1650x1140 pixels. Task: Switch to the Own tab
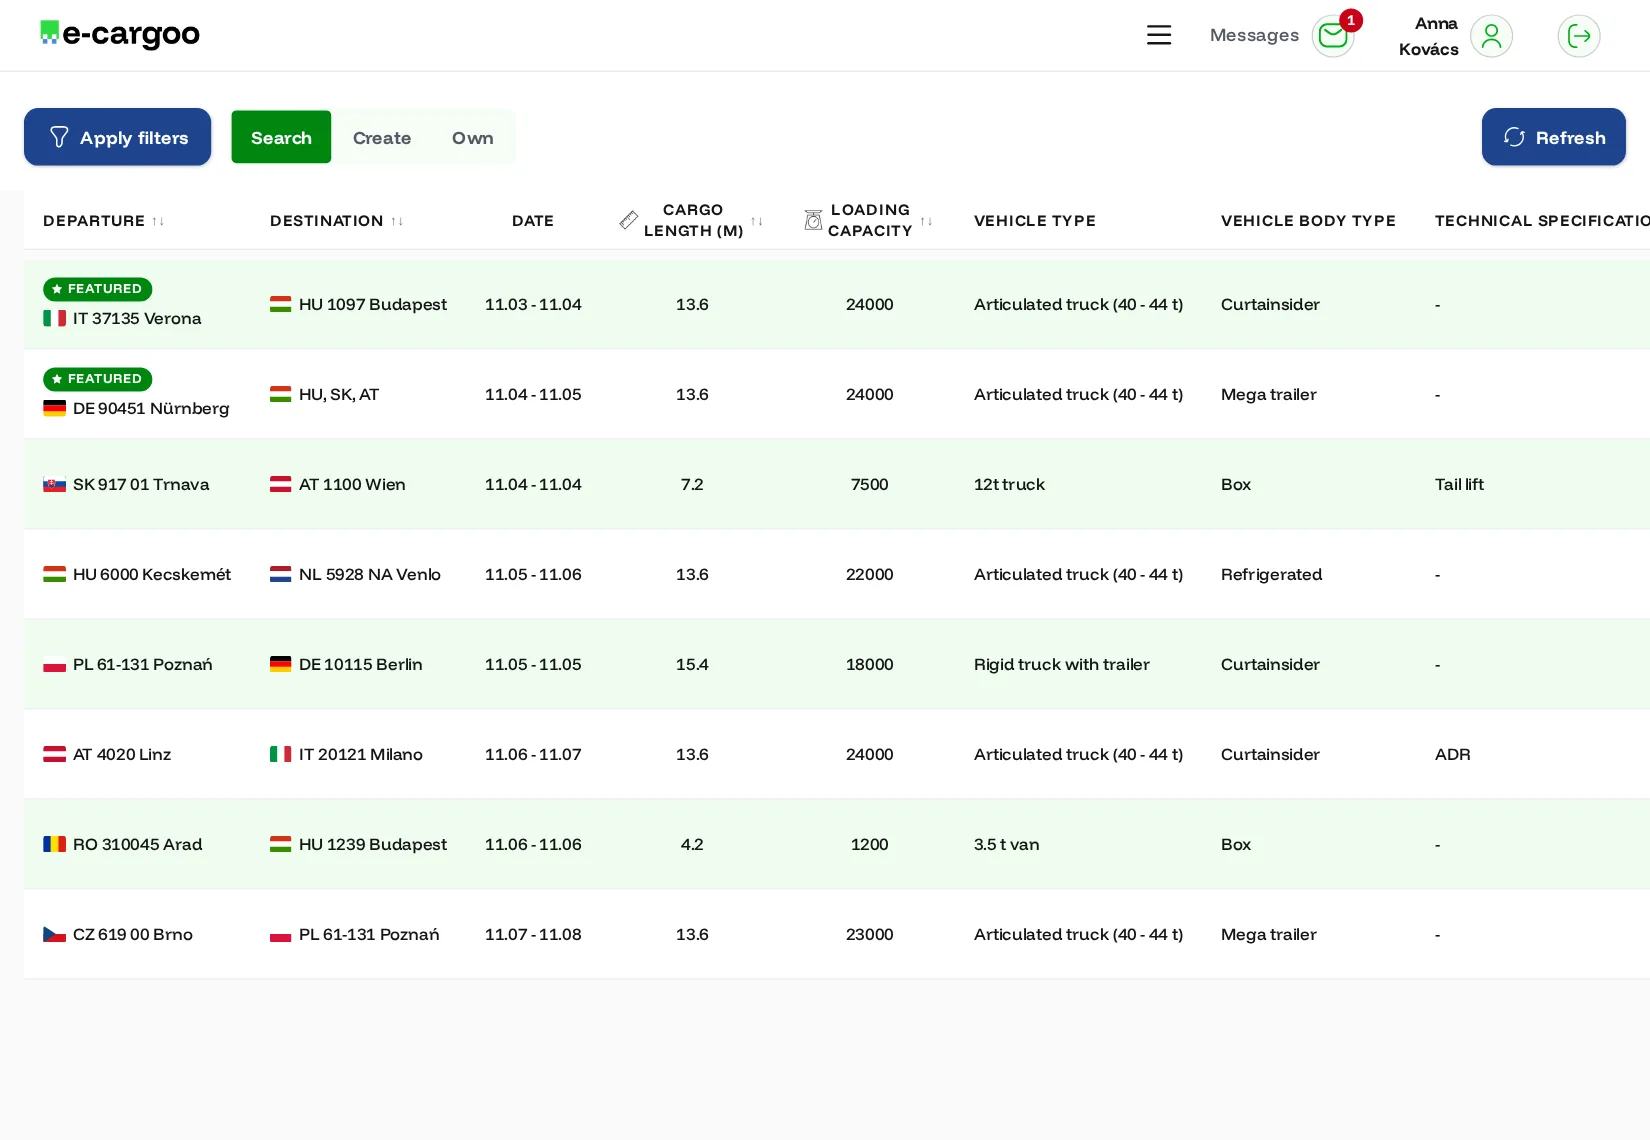pos(472,138)
